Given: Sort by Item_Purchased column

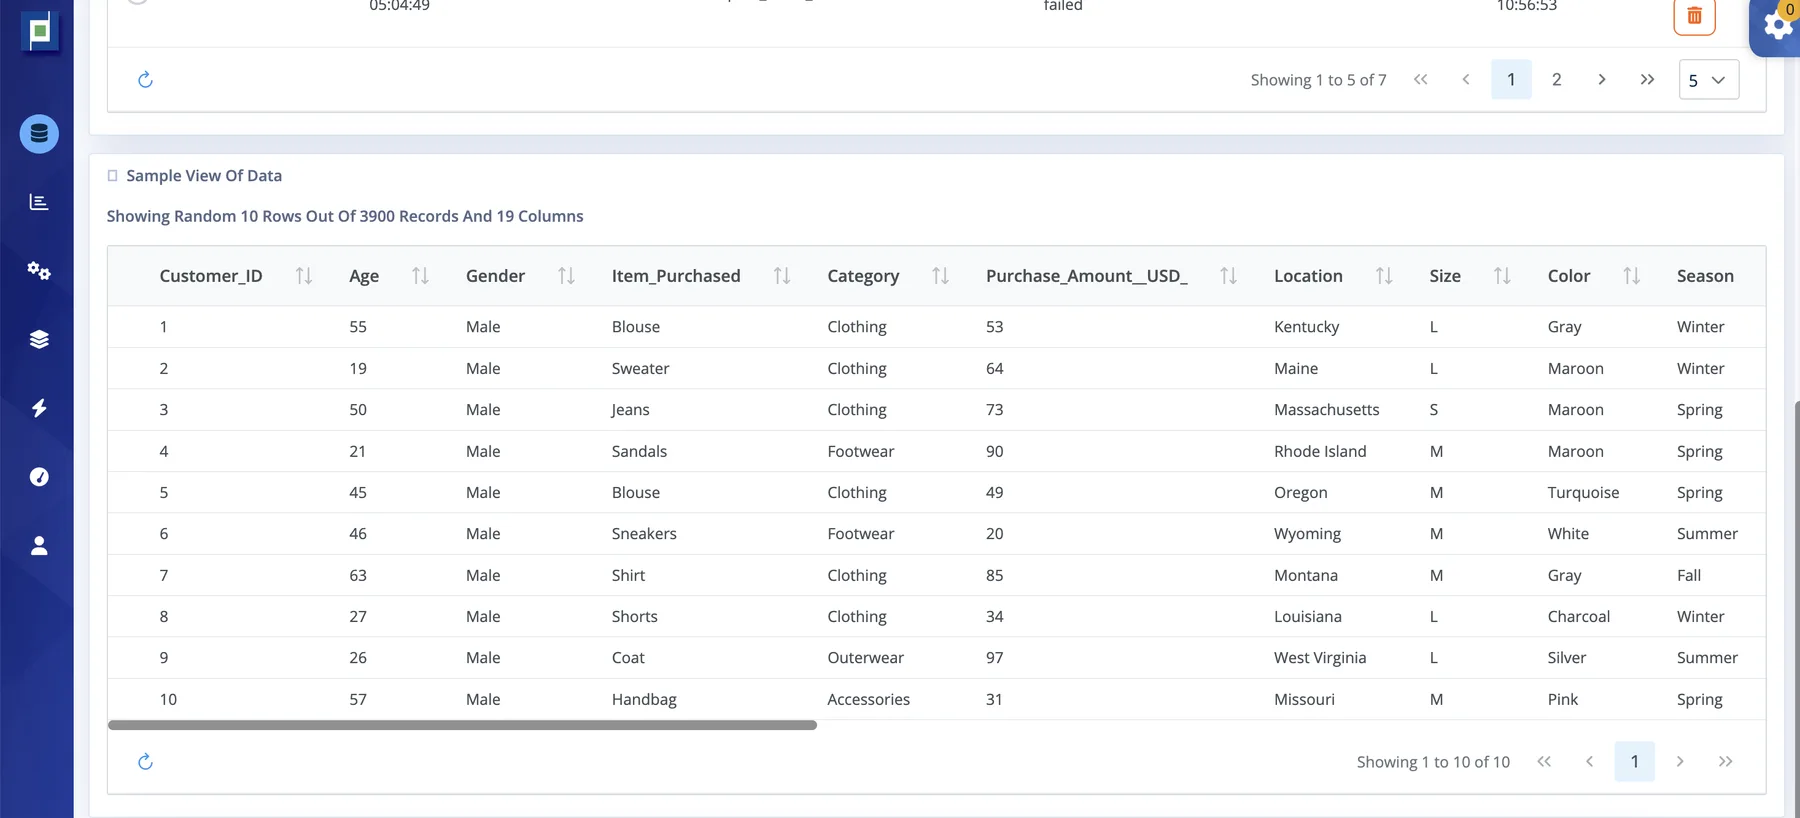Looking at the screenshot, I should click(x=782, y=276).
